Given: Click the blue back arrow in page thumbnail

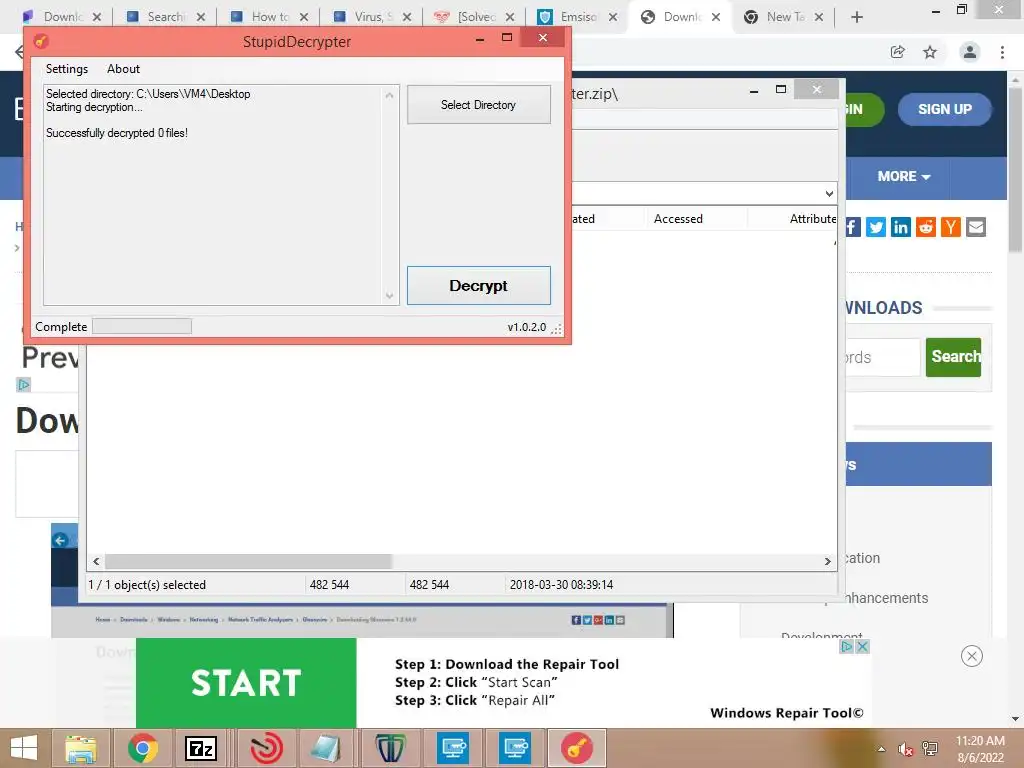Looking at the screenshot, I should [60, 540].
